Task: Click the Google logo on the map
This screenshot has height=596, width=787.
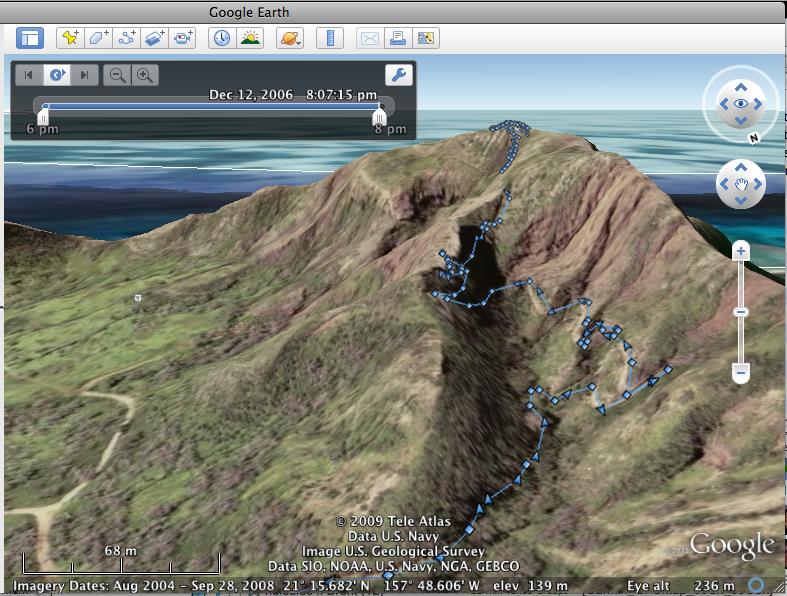Action: tap(732, 545)
